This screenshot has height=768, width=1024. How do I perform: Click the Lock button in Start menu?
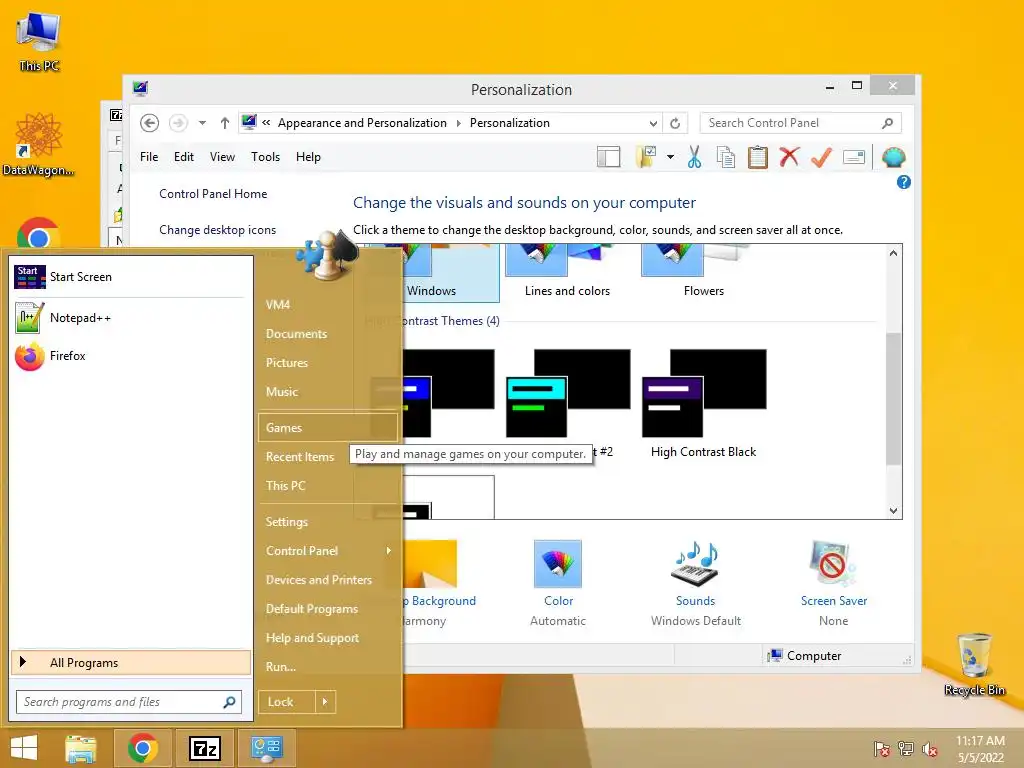click(x=287, y=702)
